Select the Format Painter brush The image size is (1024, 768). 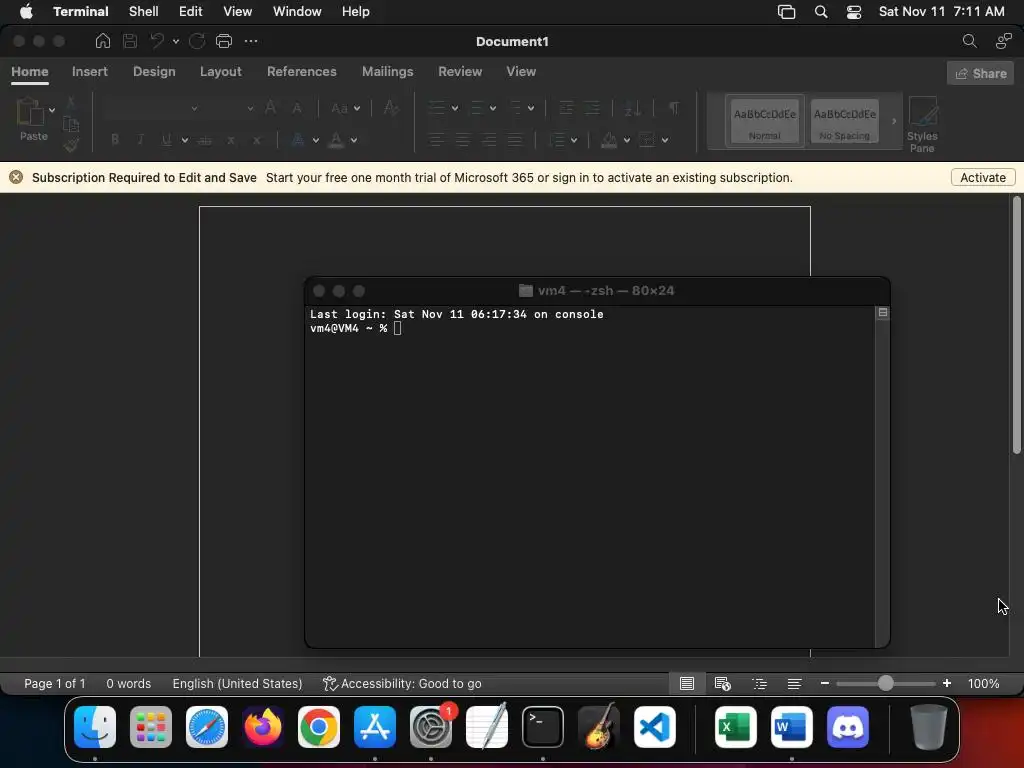[x=71, y=145]
